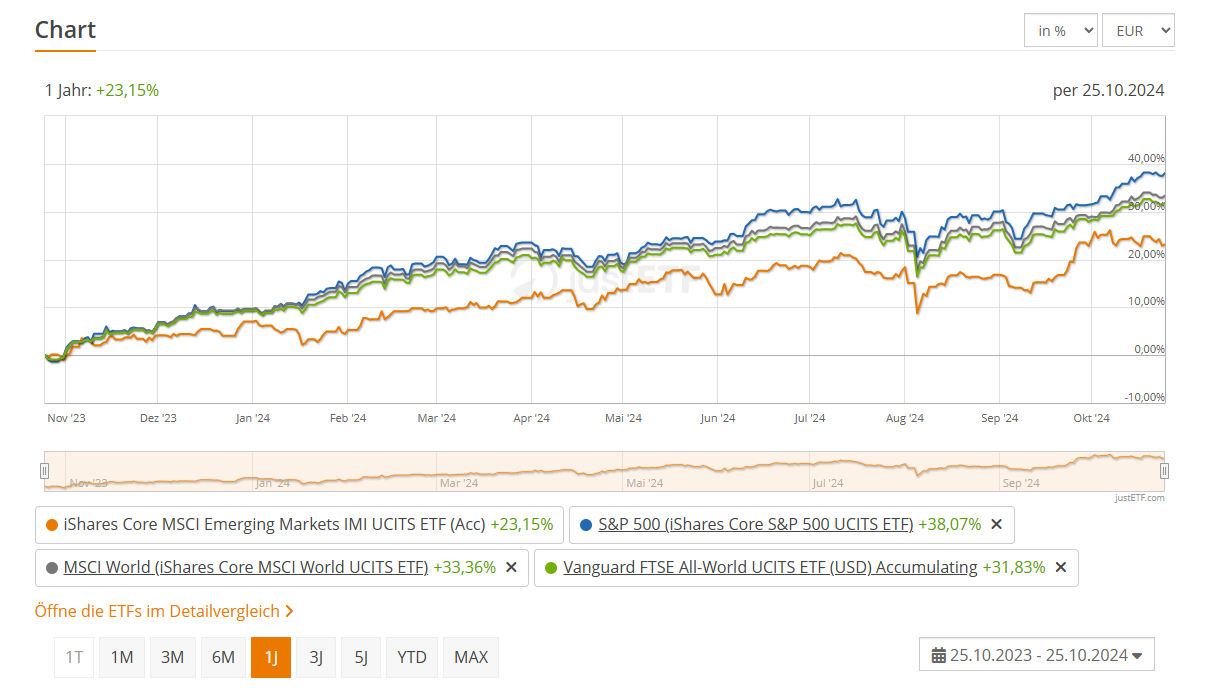Remove MSCI World ETF with X icon
The image size is (1224, 688).
pos(511,567)
